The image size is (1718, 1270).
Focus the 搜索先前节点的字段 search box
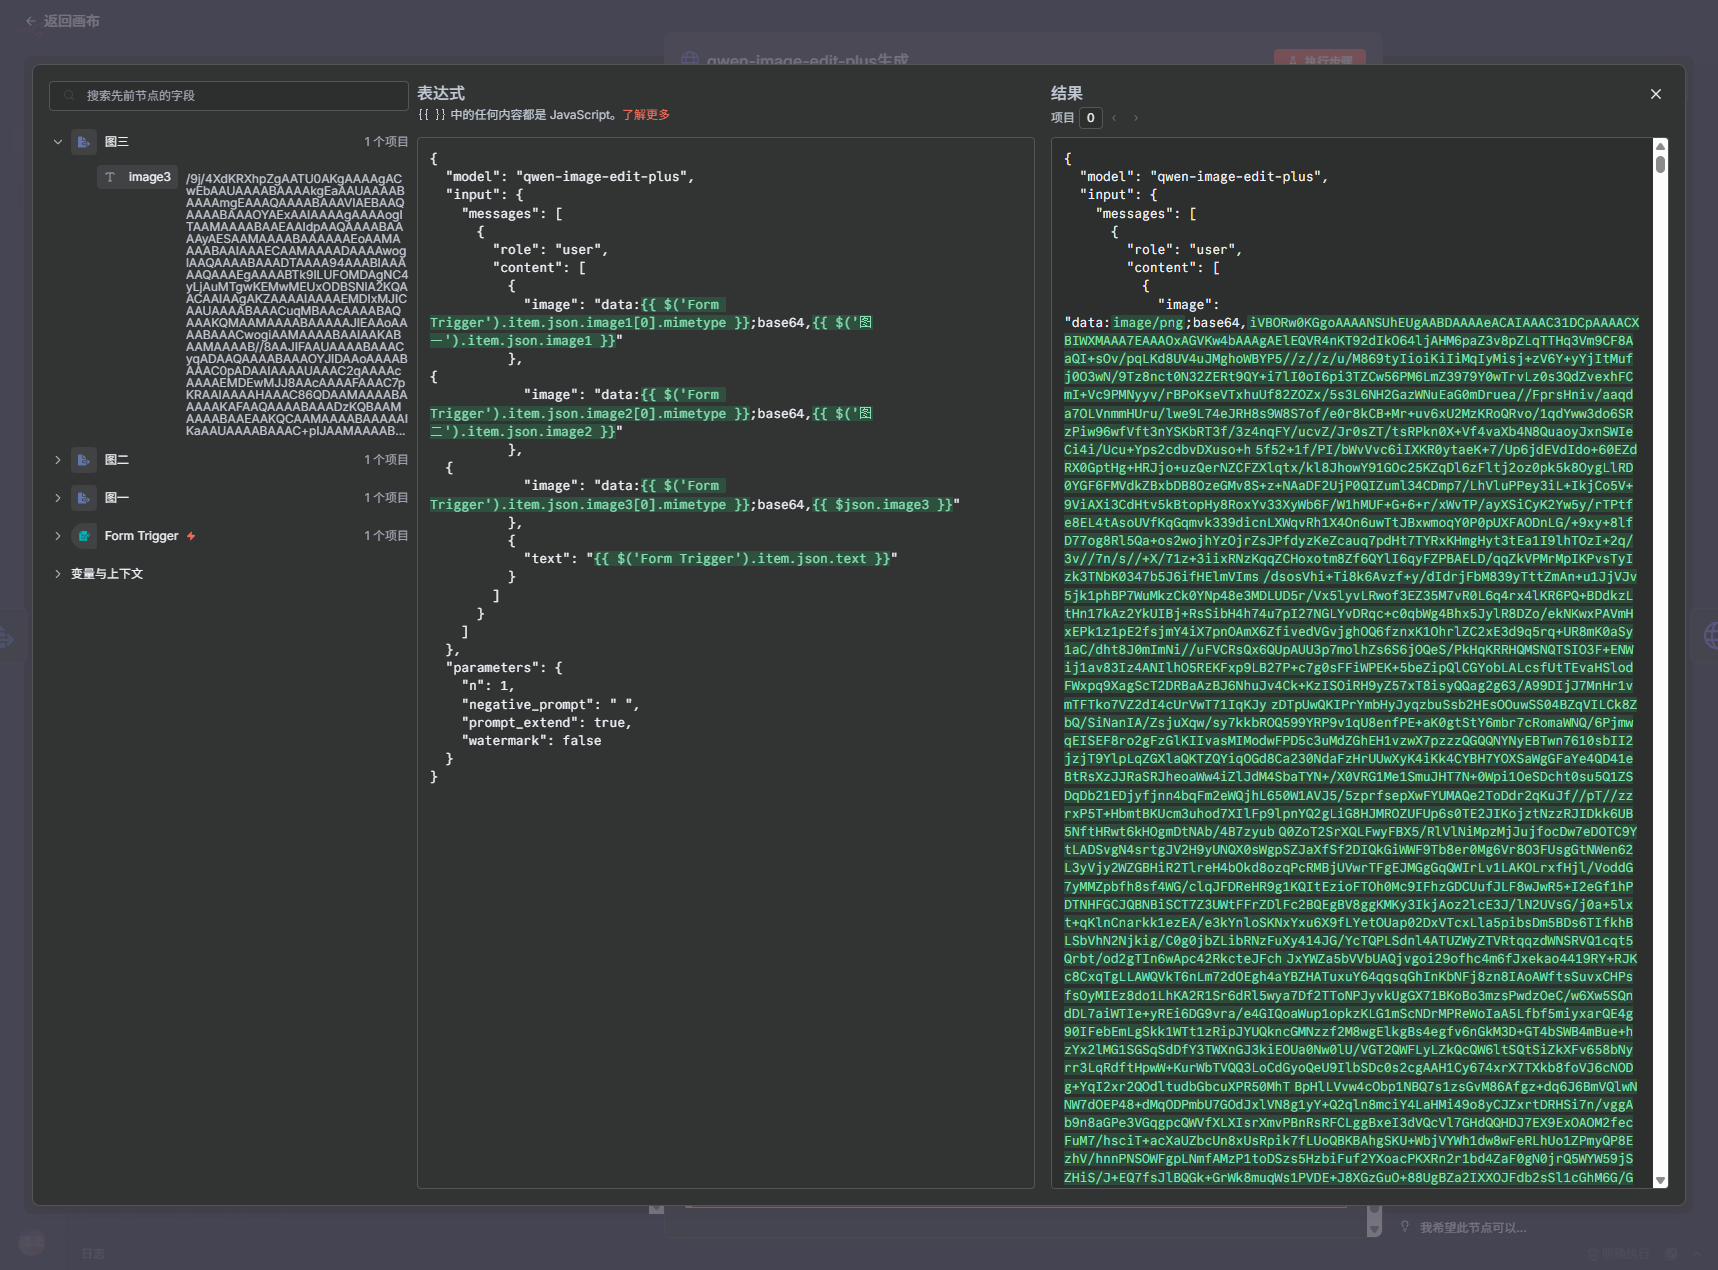click(x=240, y=96)
